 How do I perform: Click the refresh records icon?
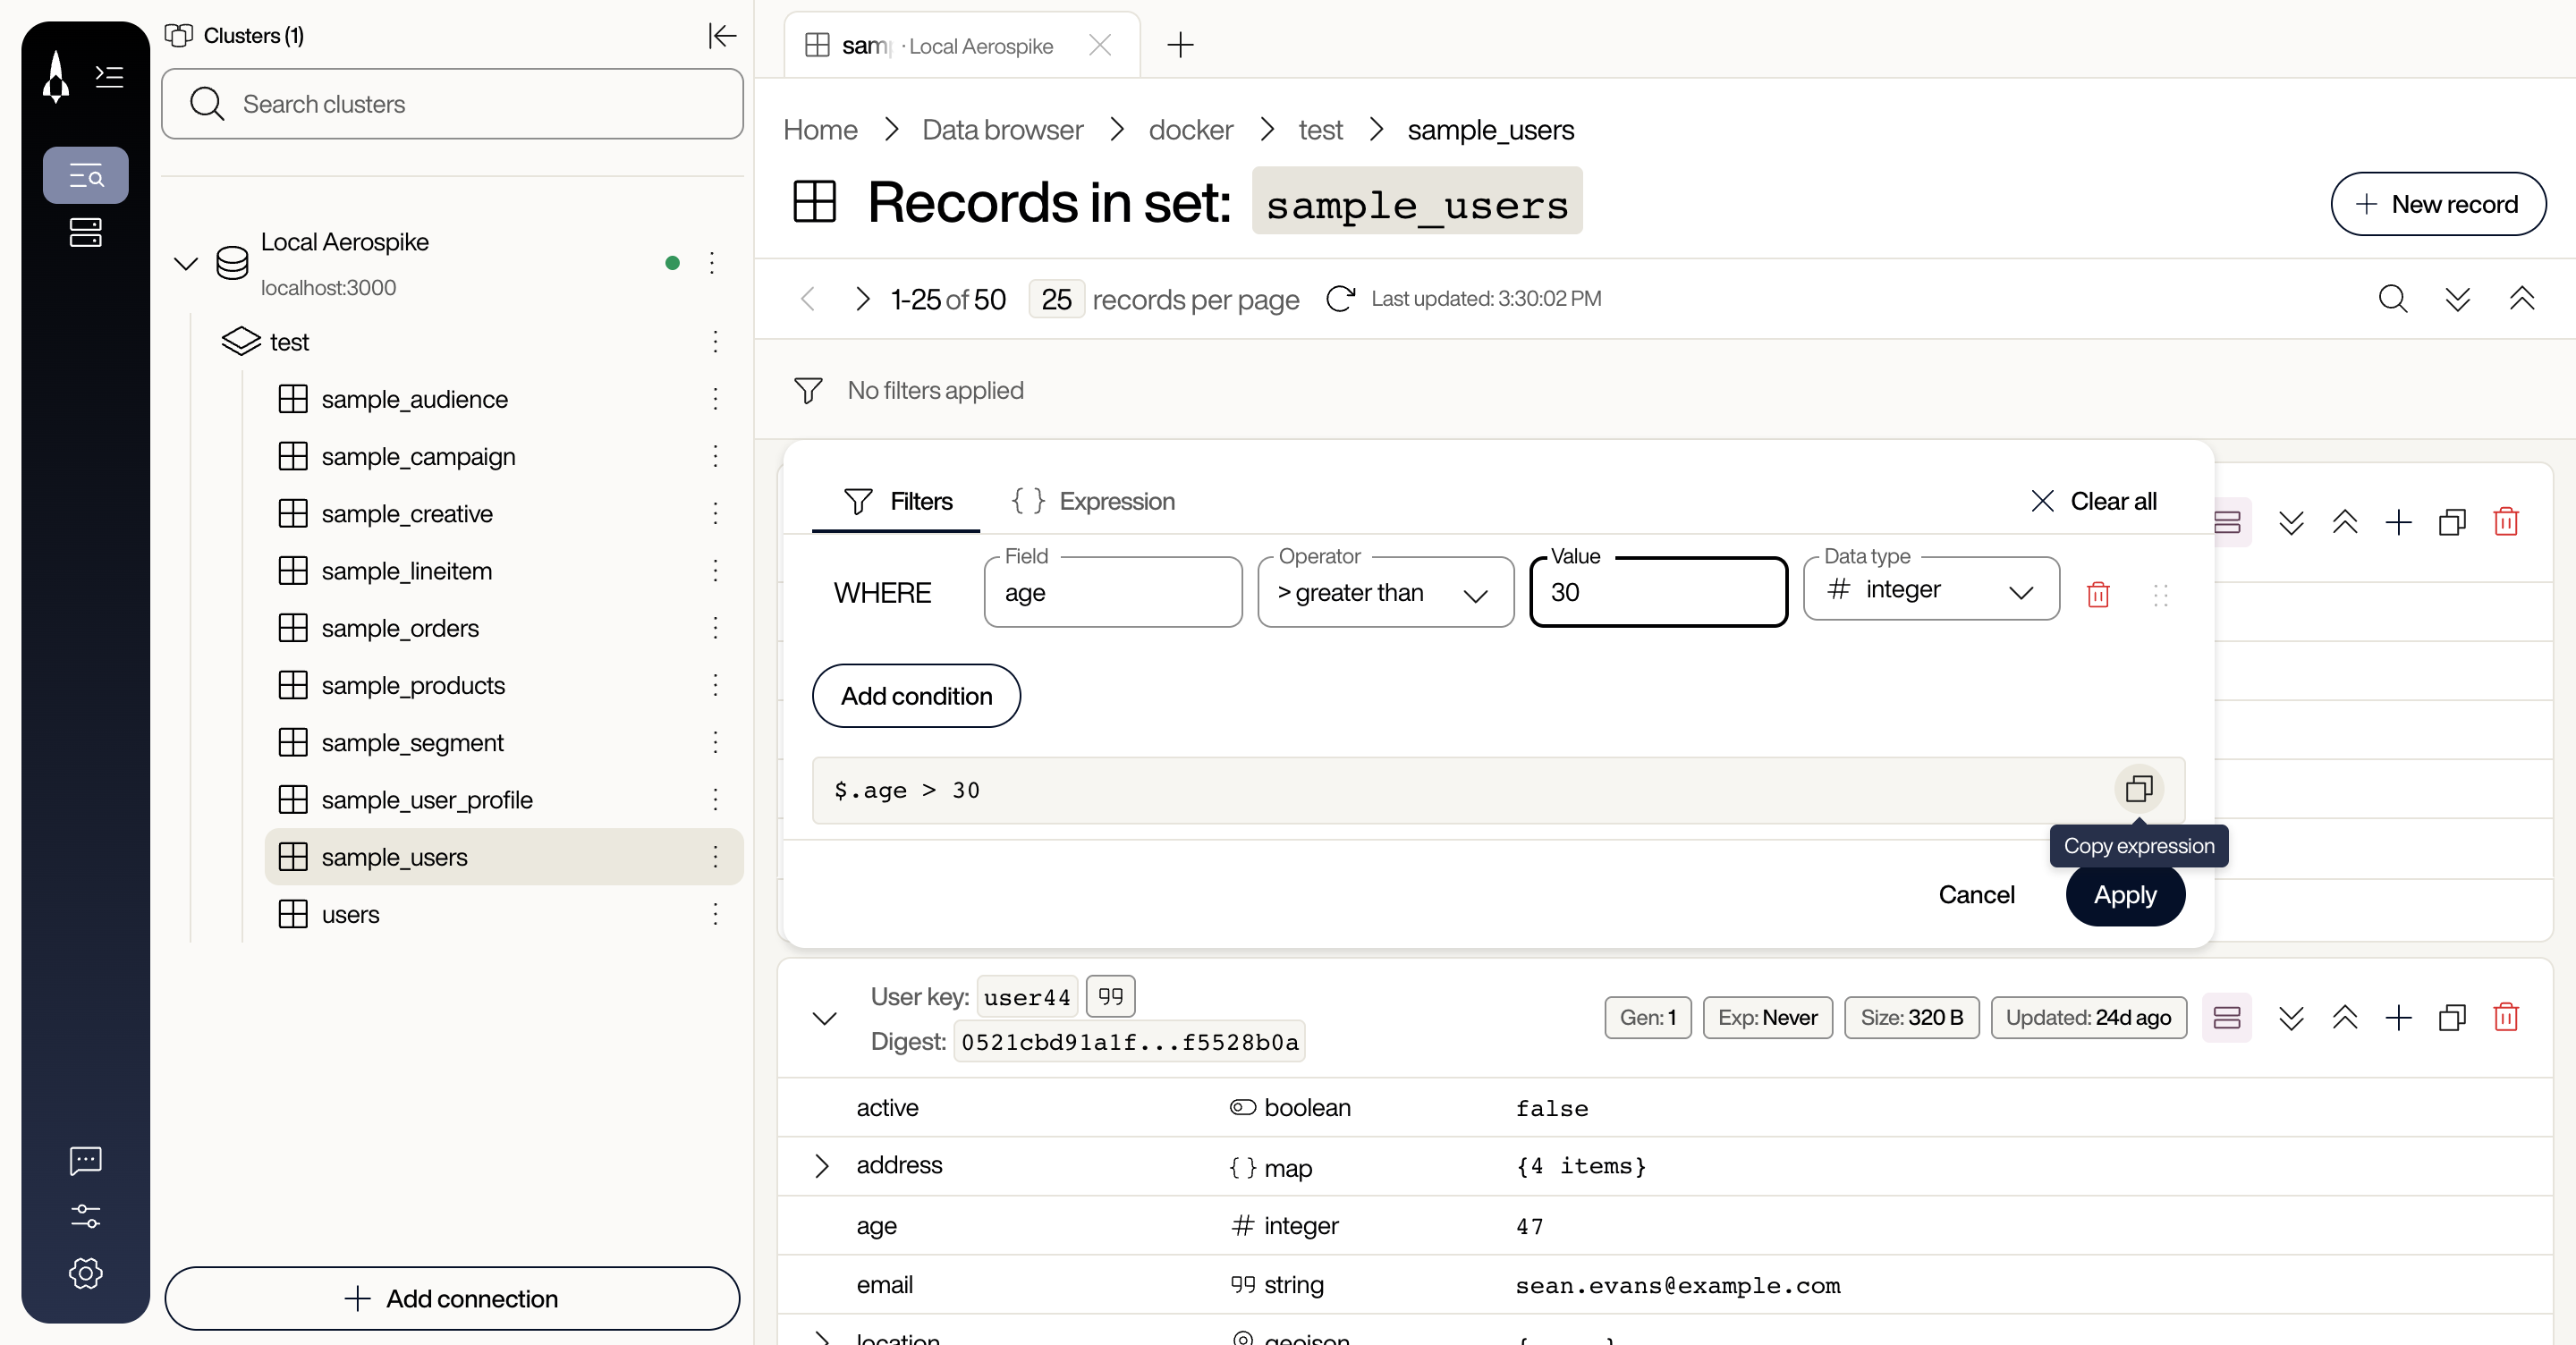tap(1340, 299)
